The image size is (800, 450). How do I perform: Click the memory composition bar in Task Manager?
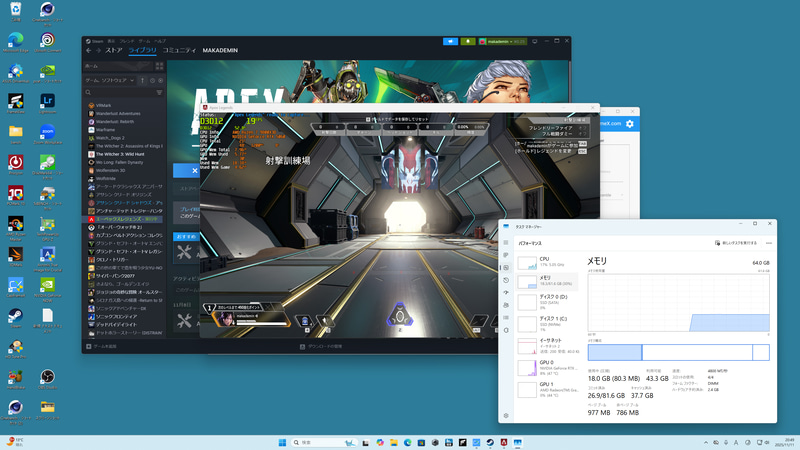pyautogui.click(x=678, y=353)
